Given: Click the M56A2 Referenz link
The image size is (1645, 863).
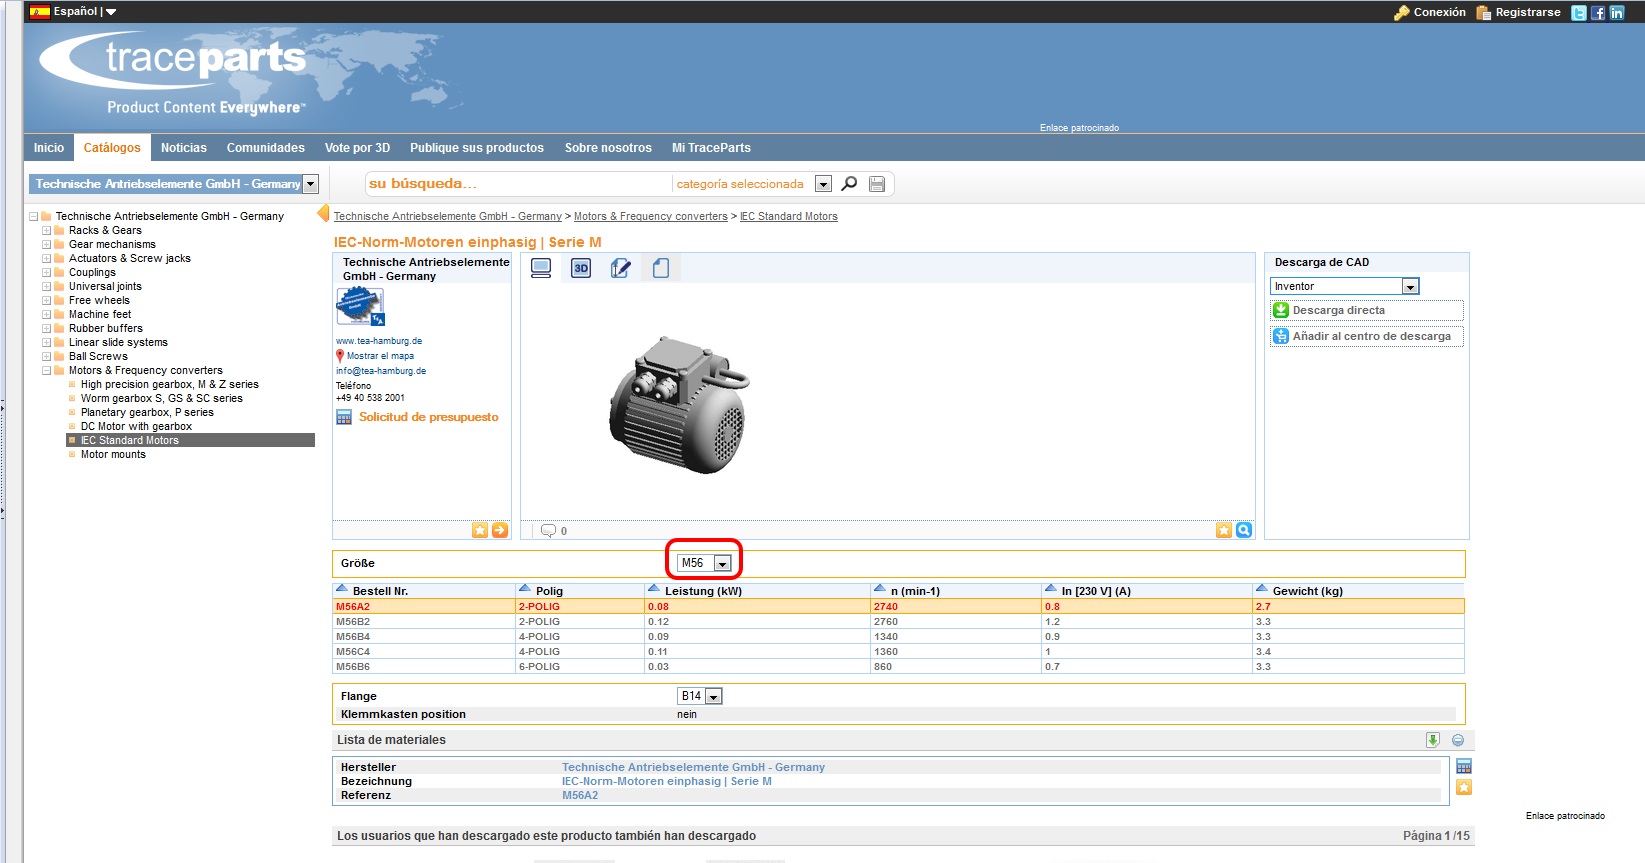Looking at the screenshot, I should click(x=580, y=796).
